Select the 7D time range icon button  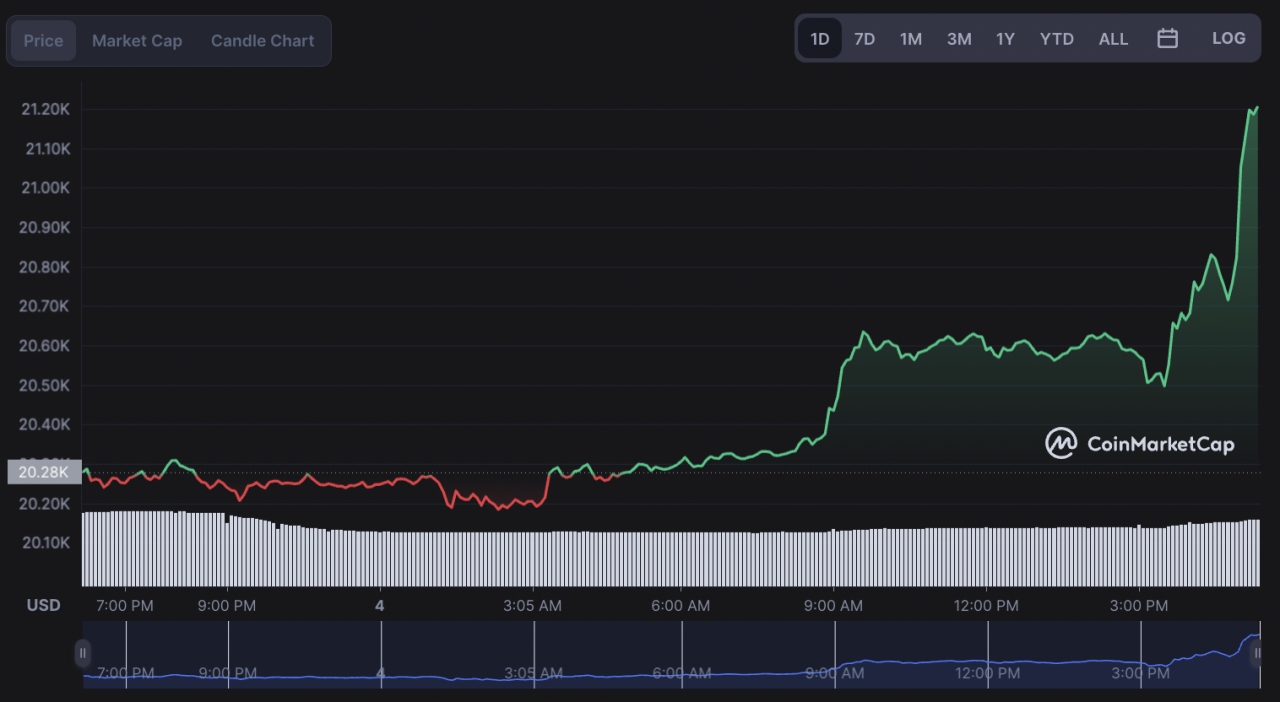[864, 39]
